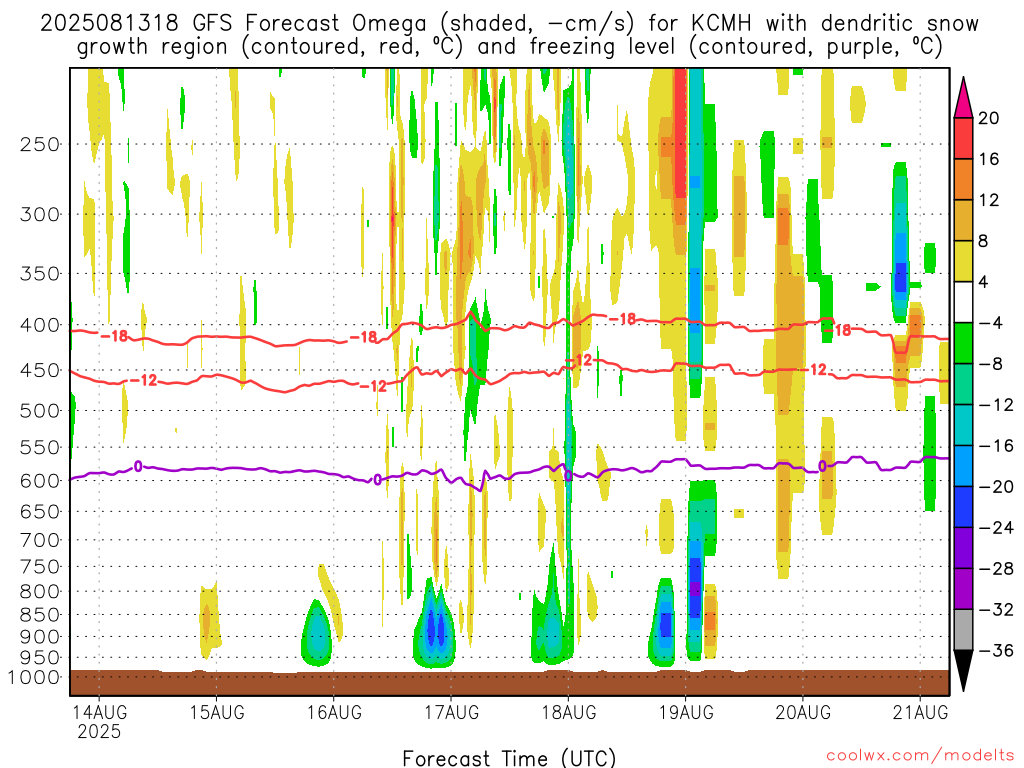Click the purple color bar segment below -24
Screen dimensions: 1024x768
point(963,548)
